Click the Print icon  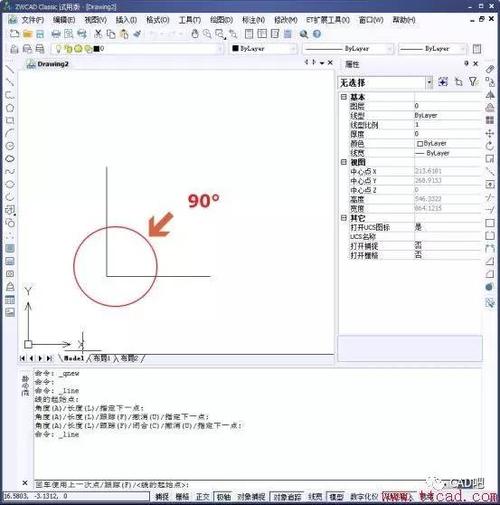56,34
